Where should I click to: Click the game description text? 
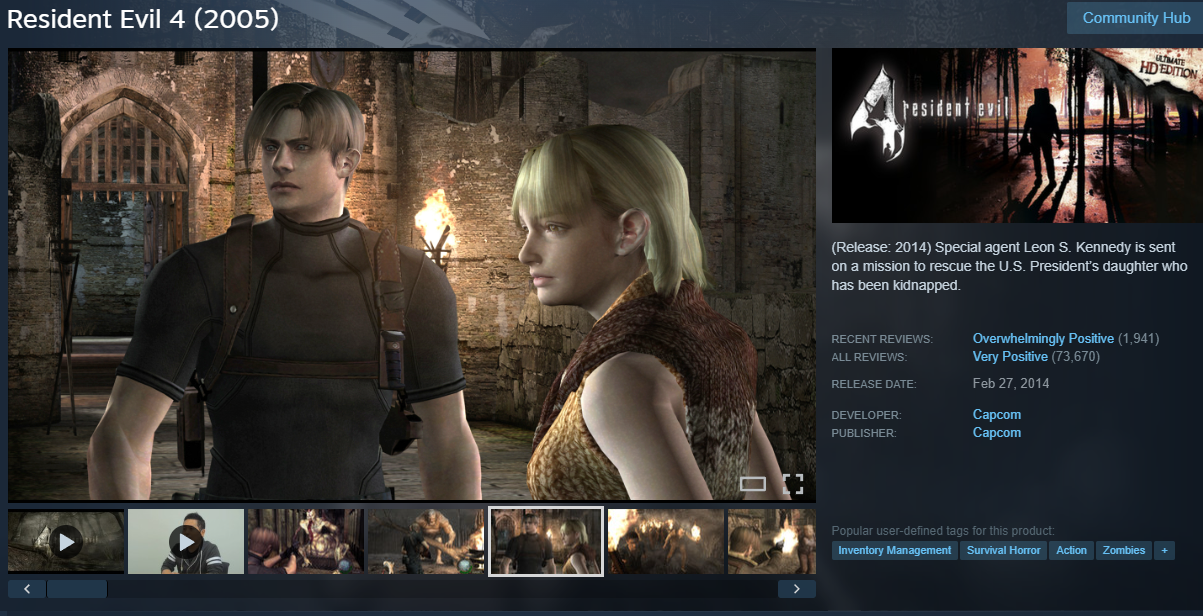pyautogui.click(x=1010, y=266)
